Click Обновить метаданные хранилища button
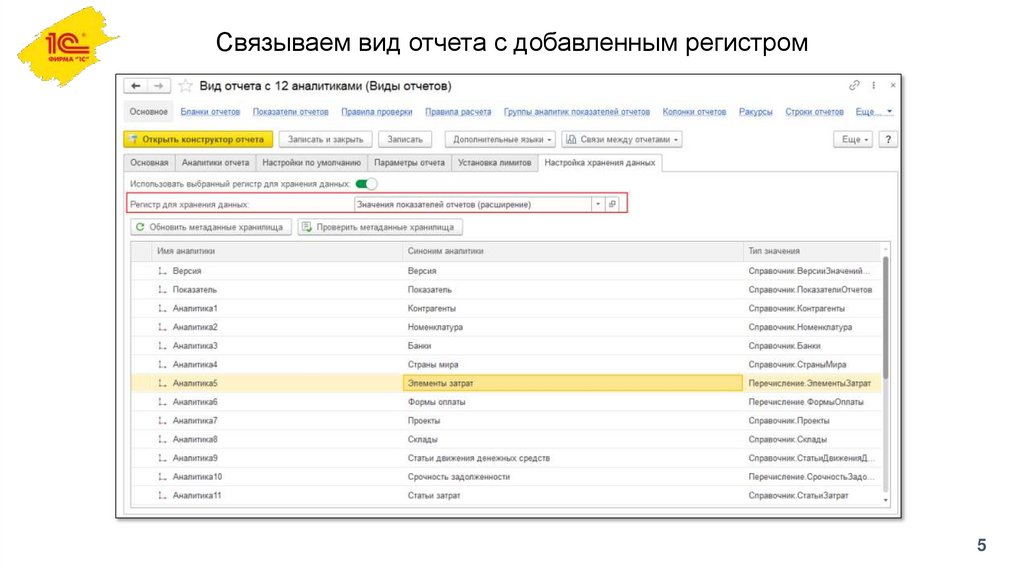Screen dimensions: 1024x574 click(x=211, y=227)
